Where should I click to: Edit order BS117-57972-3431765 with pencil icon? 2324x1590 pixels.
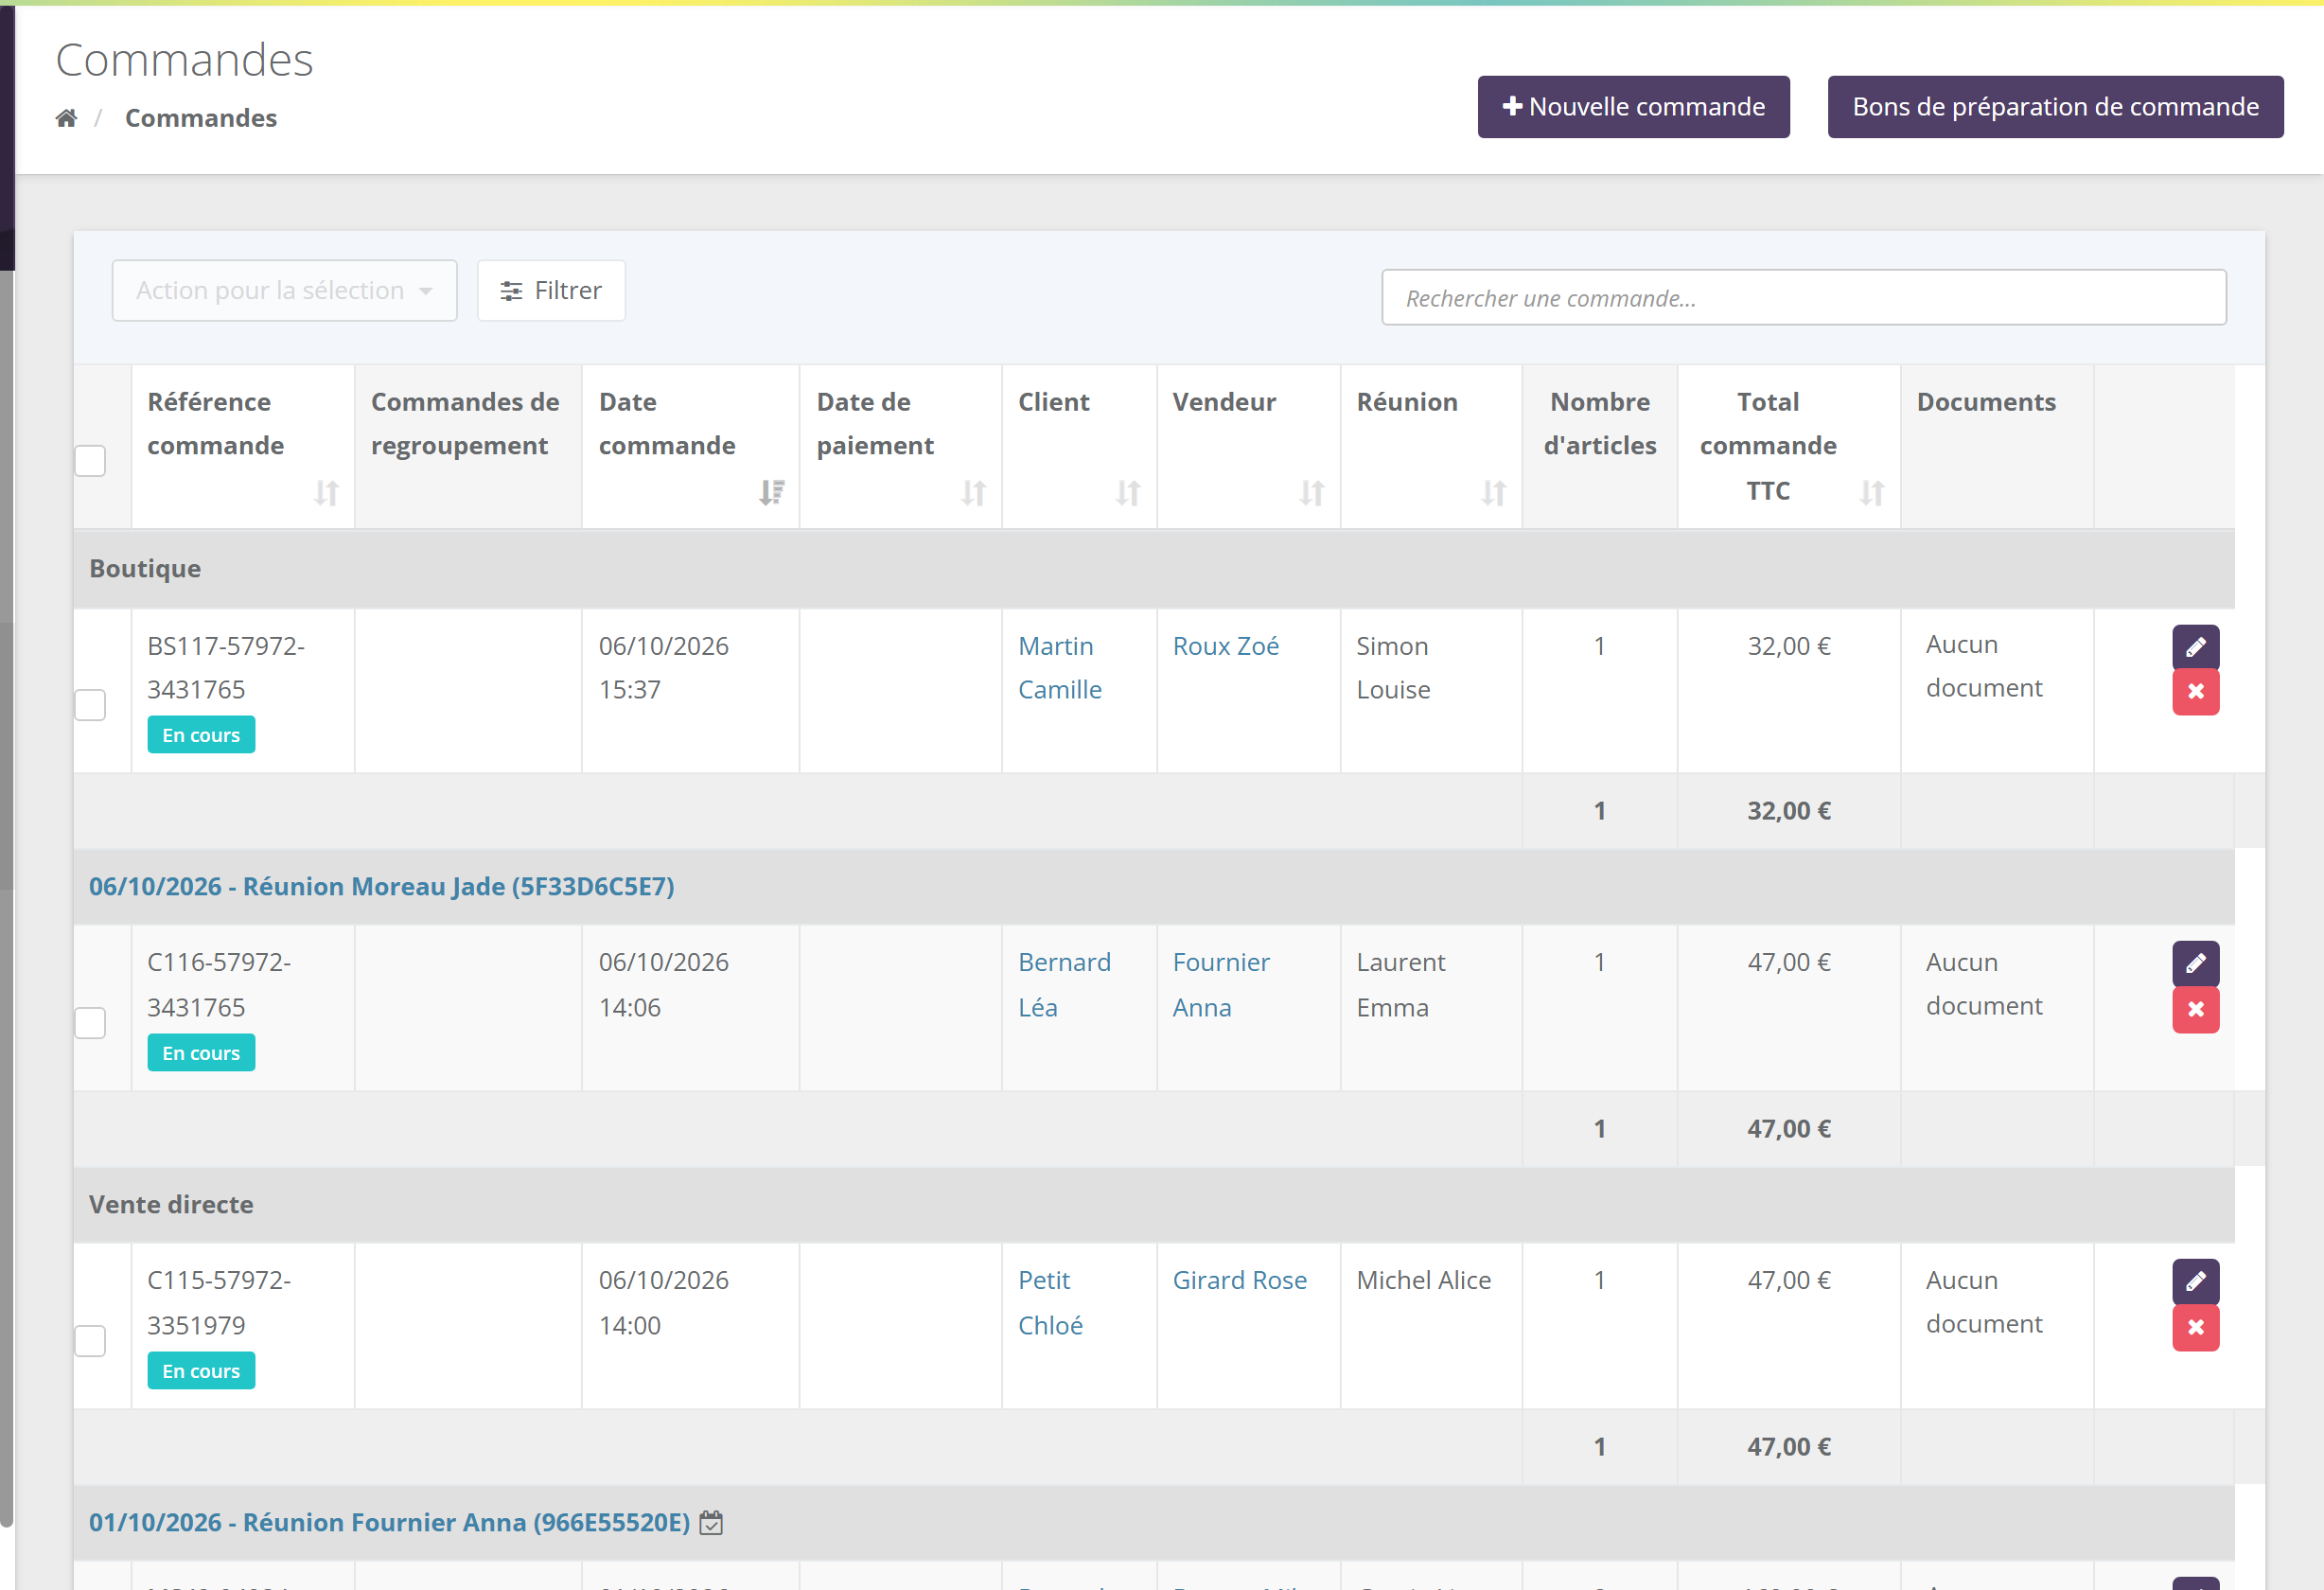pyautogui.click(x=2195, y=647)
